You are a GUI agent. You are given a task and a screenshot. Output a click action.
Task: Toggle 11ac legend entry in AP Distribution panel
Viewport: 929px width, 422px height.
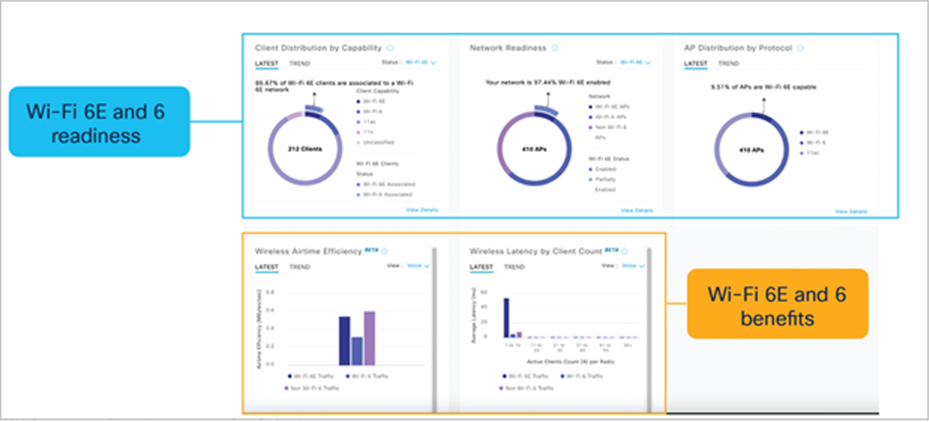point(811,153)
